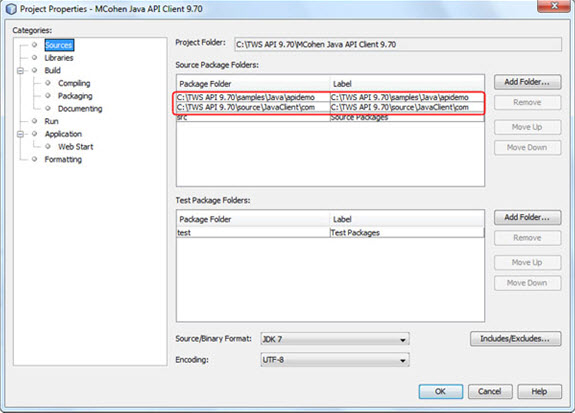Click Source Package Folder column header
575x413 pixels.
click(253, 84)
